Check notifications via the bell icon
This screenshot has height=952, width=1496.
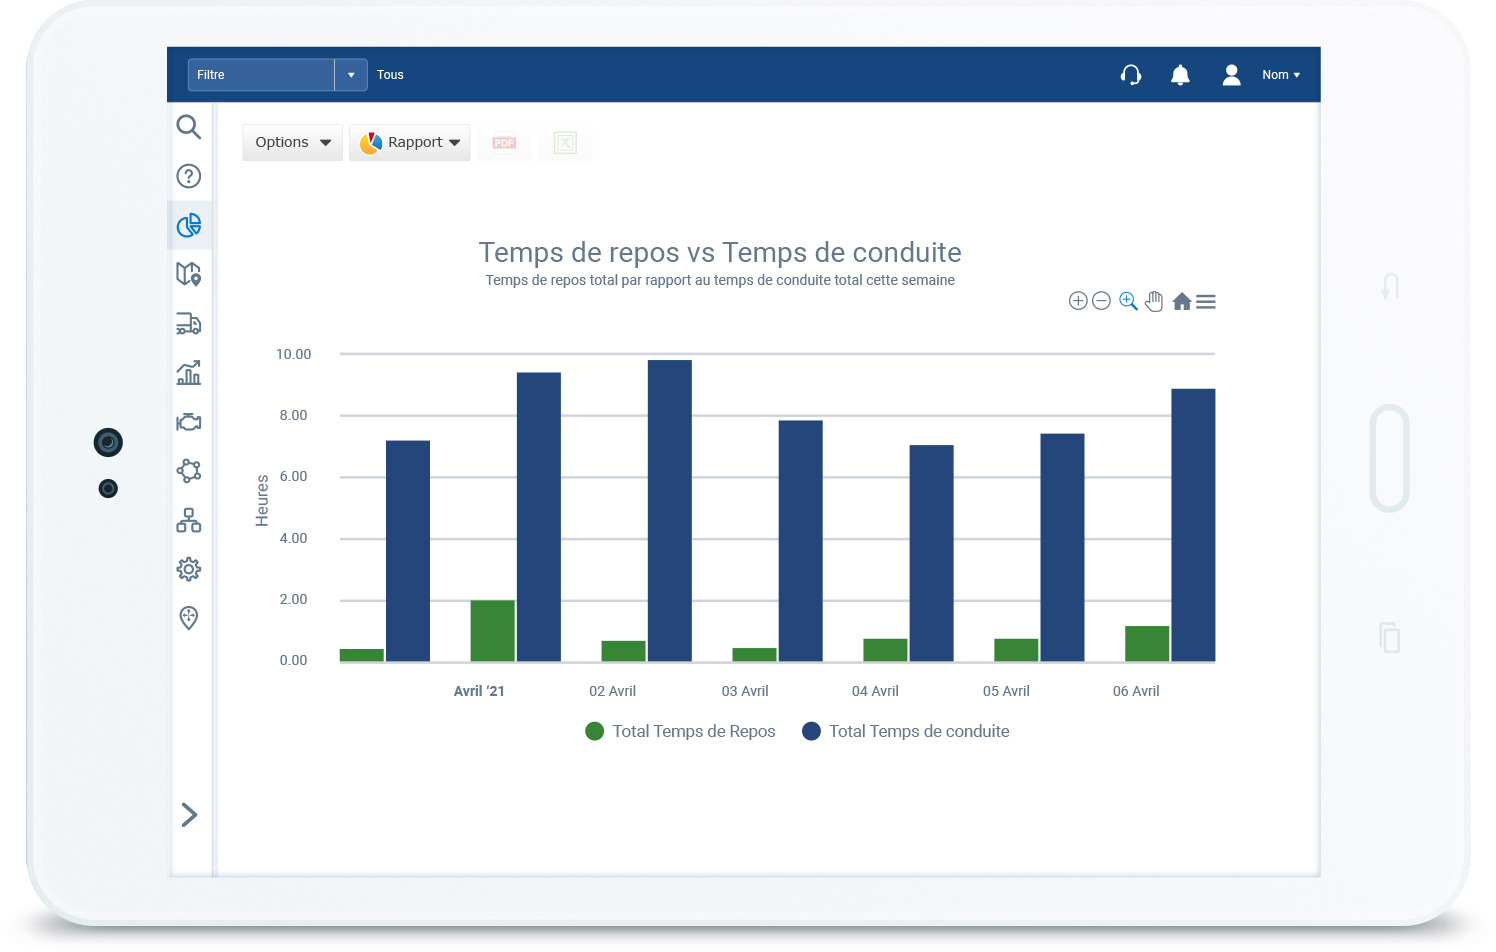(x=1180, y=74)
